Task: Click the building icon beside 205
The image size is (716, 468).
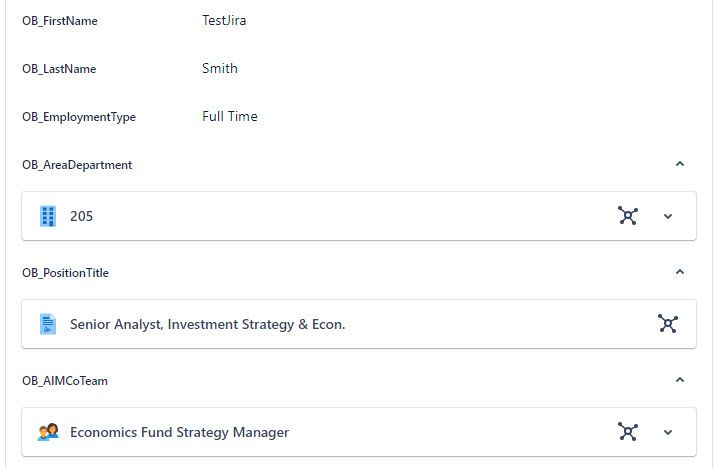Action: point(48,216)
